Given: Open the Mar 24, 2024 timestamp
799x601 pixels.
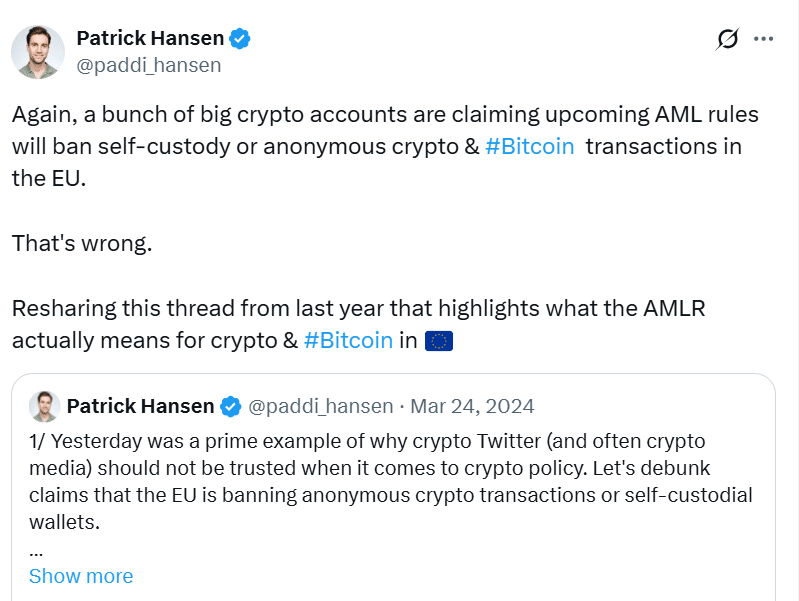Looking at the screenshot, I should click(x=472, y=406).
